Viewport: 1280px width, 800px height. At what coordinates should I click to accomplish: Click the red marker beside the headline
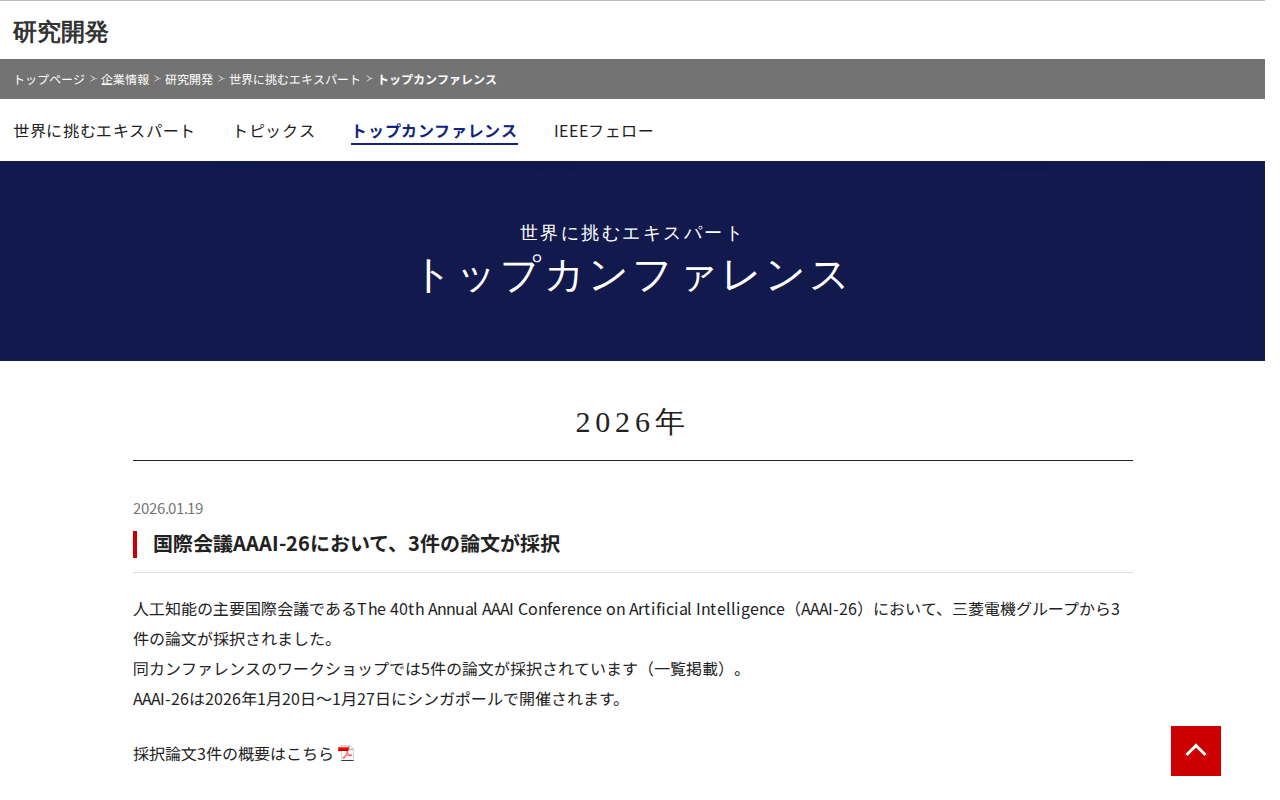(x=136, y=544)
